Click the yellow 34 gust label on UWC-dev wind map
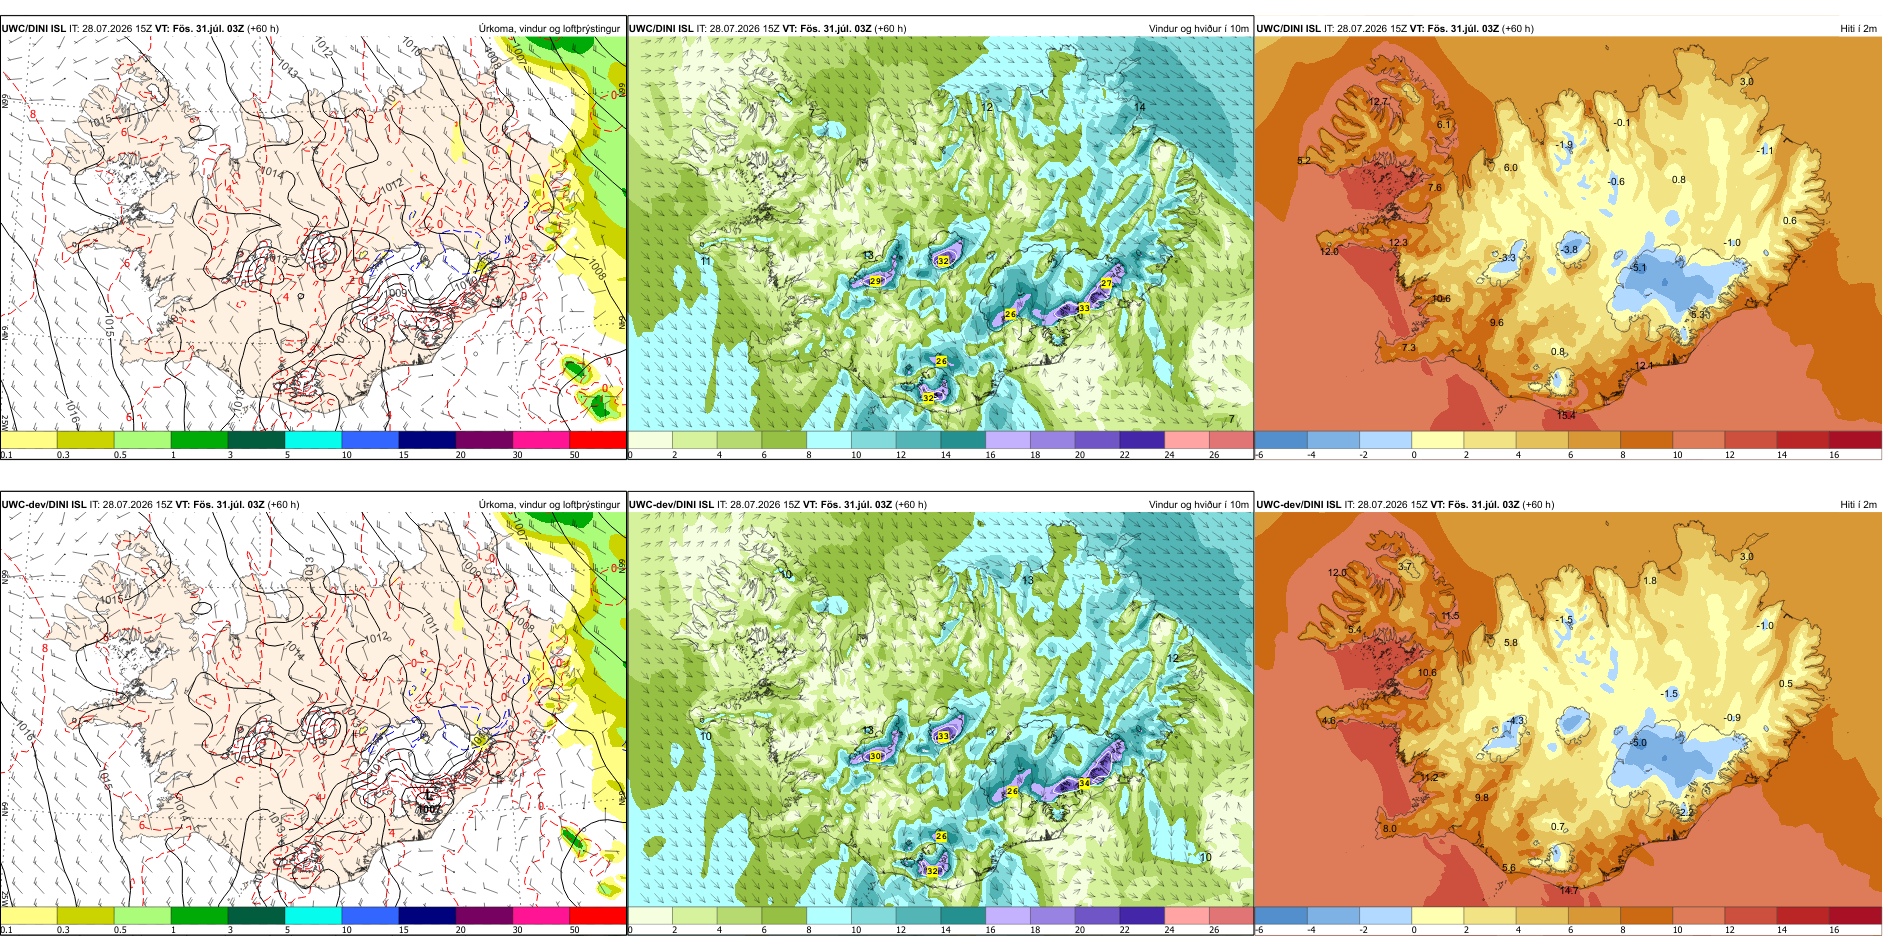Screen dimensions: 1900x950 (1084, 784)
